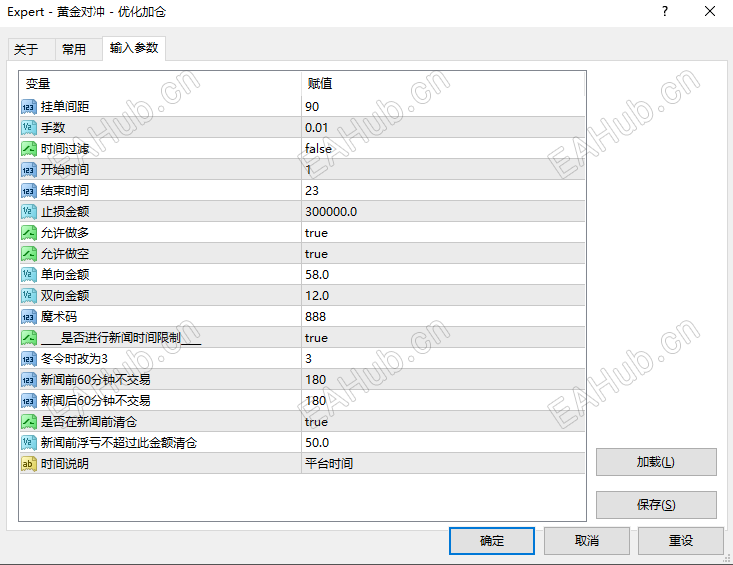Select the 手数 variable name
This screenshot has width=733, height=565.
click(x=53, y=128)
